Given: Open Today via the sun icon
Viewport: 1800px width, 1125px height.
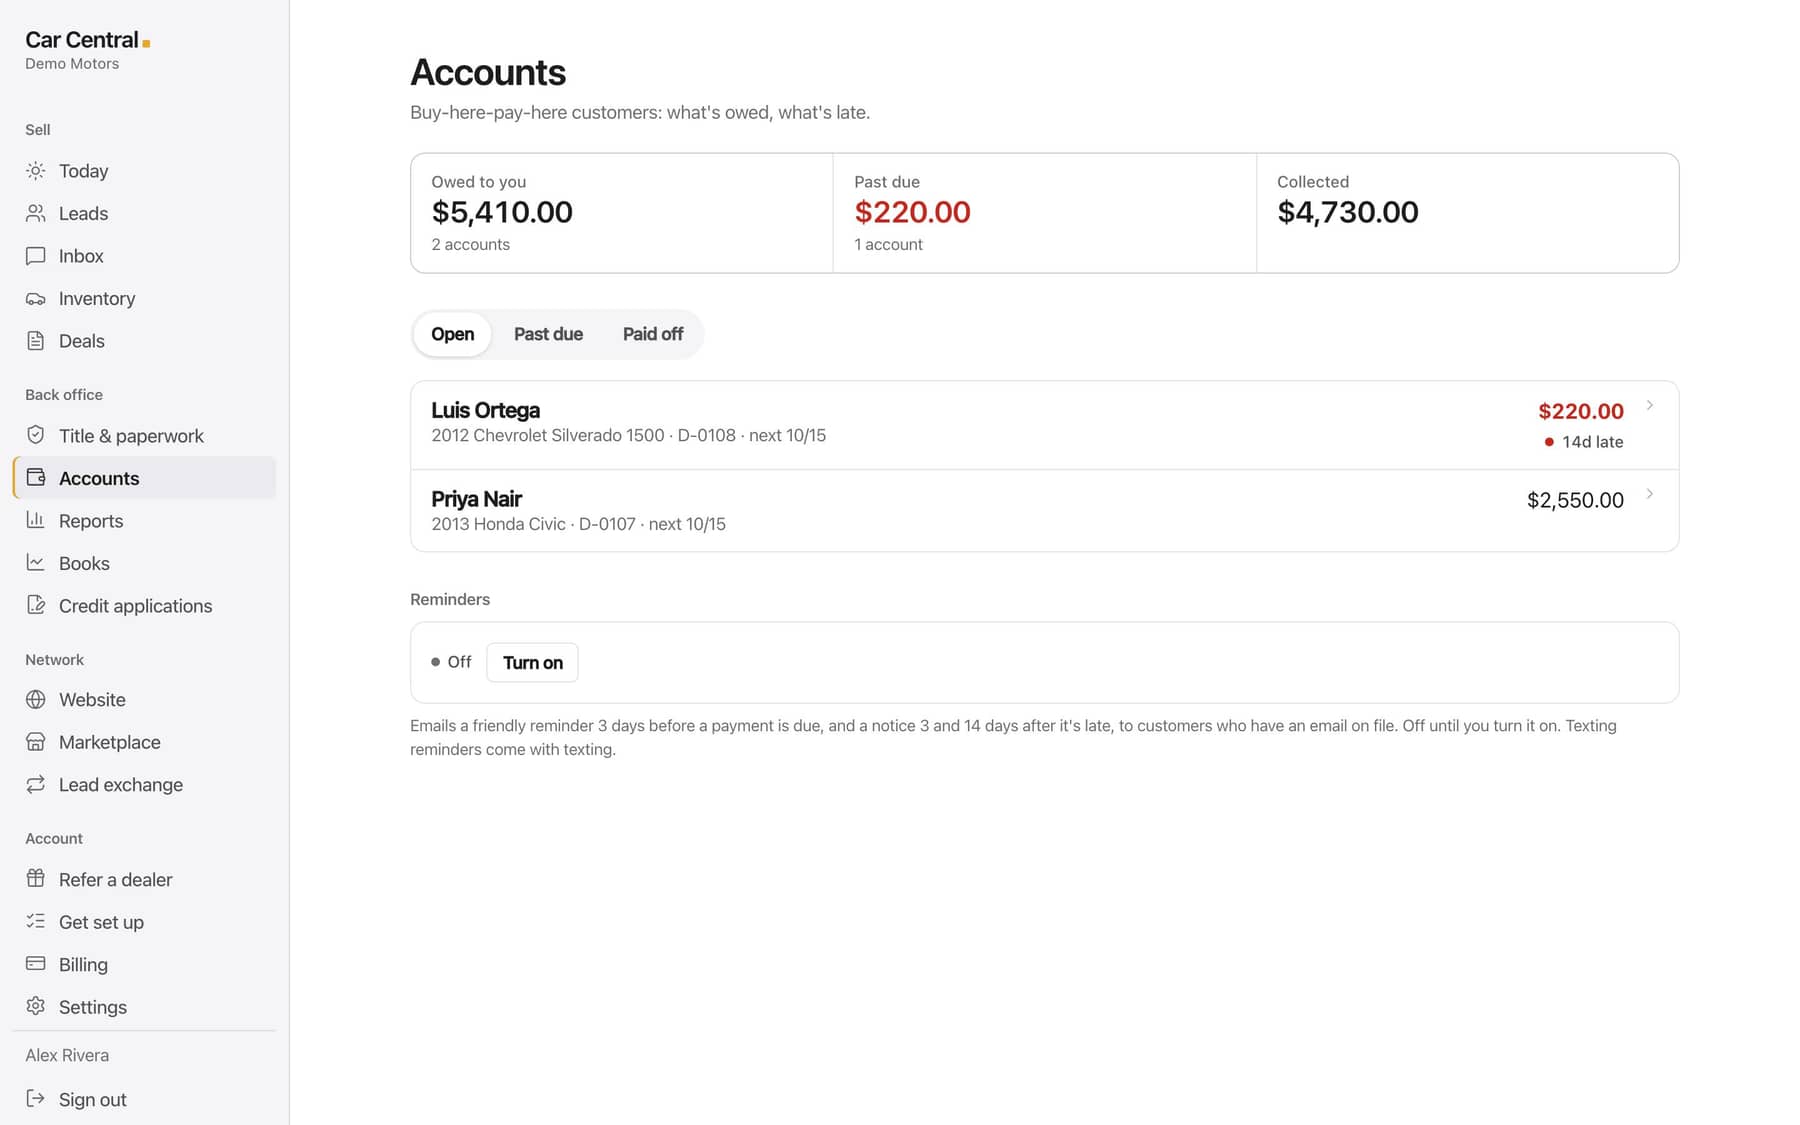Looking at the screenshot, I should (x=35, y=171).
